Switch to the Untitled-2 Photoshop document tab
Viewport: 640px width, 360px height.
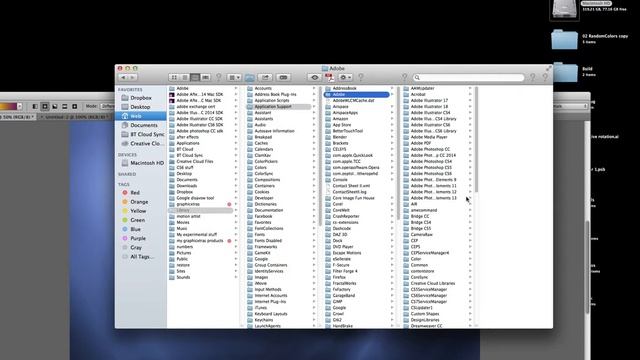76,117
